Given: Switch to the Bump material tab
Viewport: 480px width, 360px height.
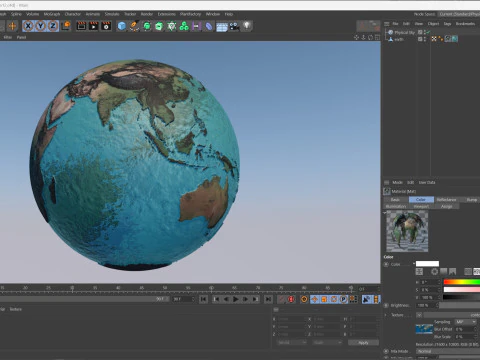Looking at the screenshot, I should (471, 199).
